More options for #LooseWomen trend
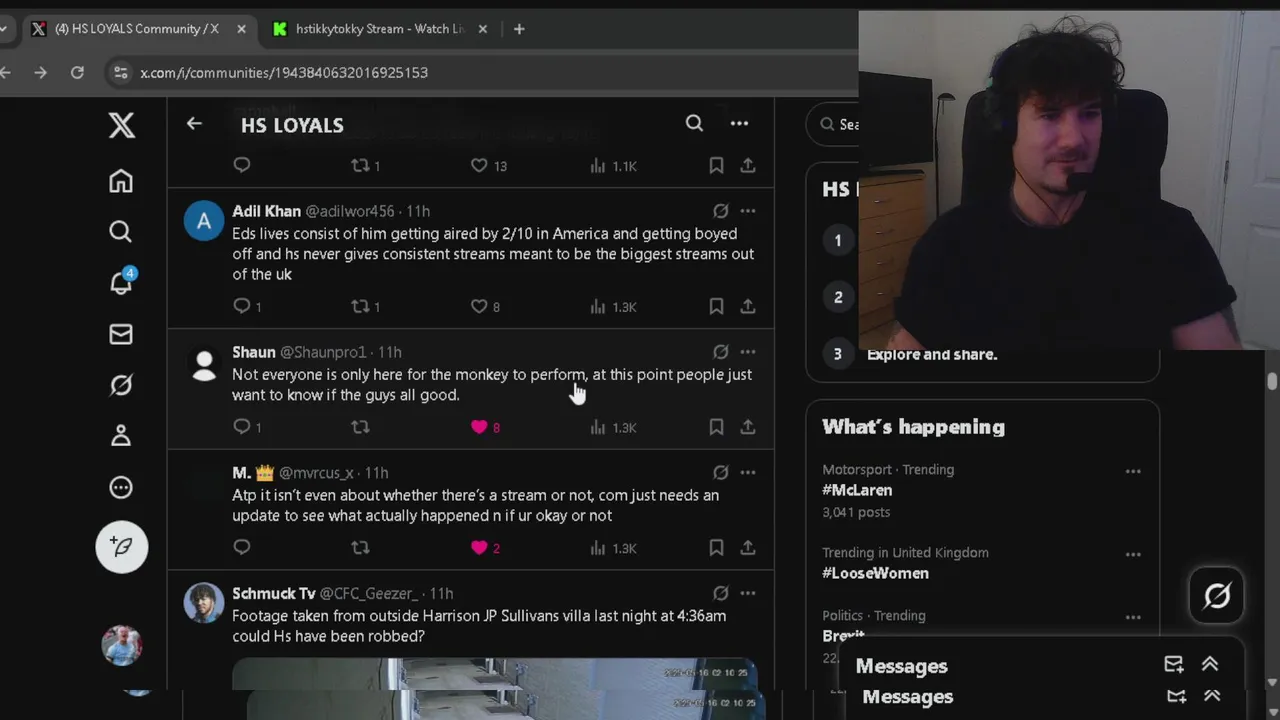1280x720 pixels. point(1133,554)
